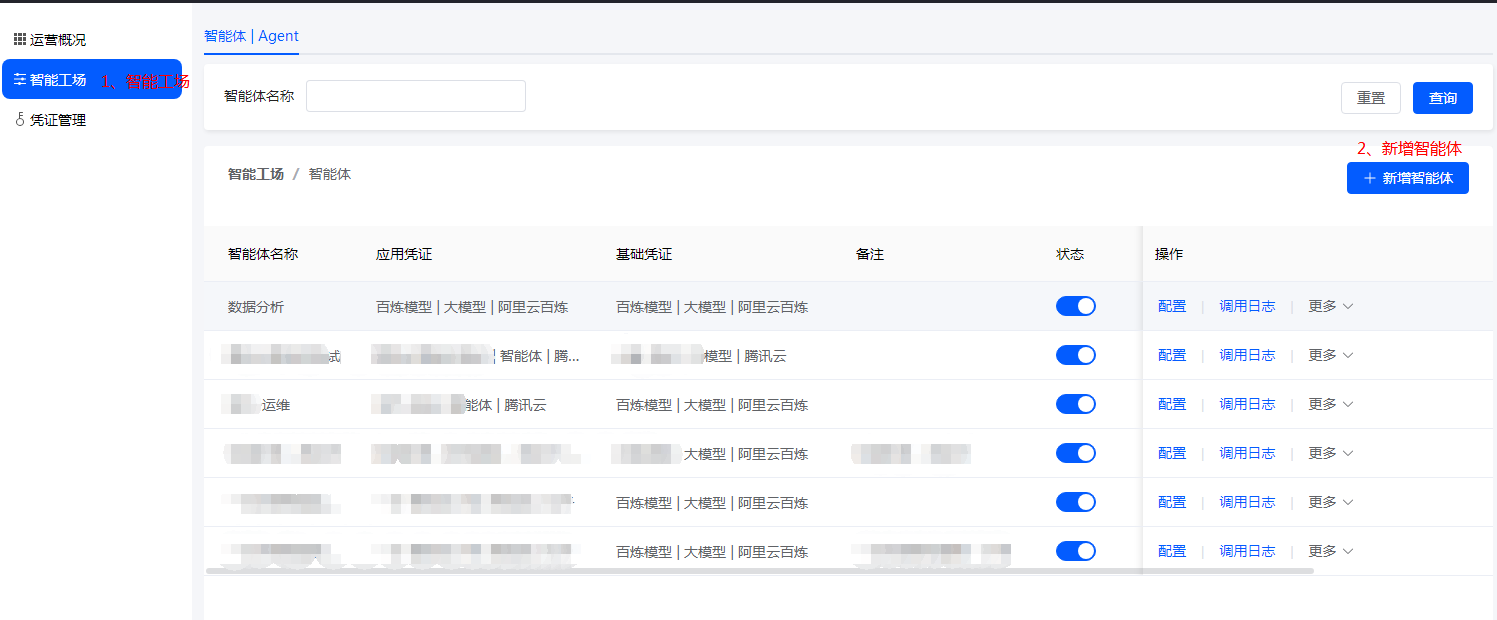The image size is (1497, 620).
Task: Turn off the last row's status toggle
Action: pos(1075,550)
